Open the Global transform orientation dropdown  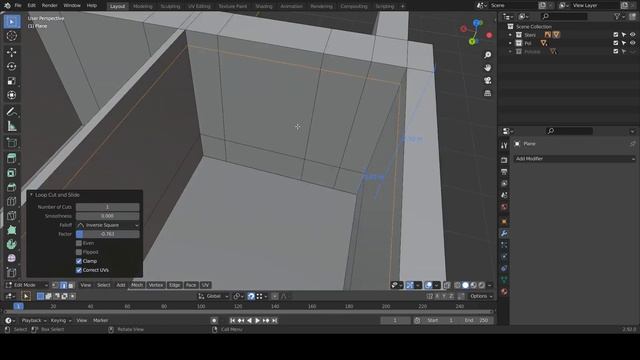tap(213, 296)
